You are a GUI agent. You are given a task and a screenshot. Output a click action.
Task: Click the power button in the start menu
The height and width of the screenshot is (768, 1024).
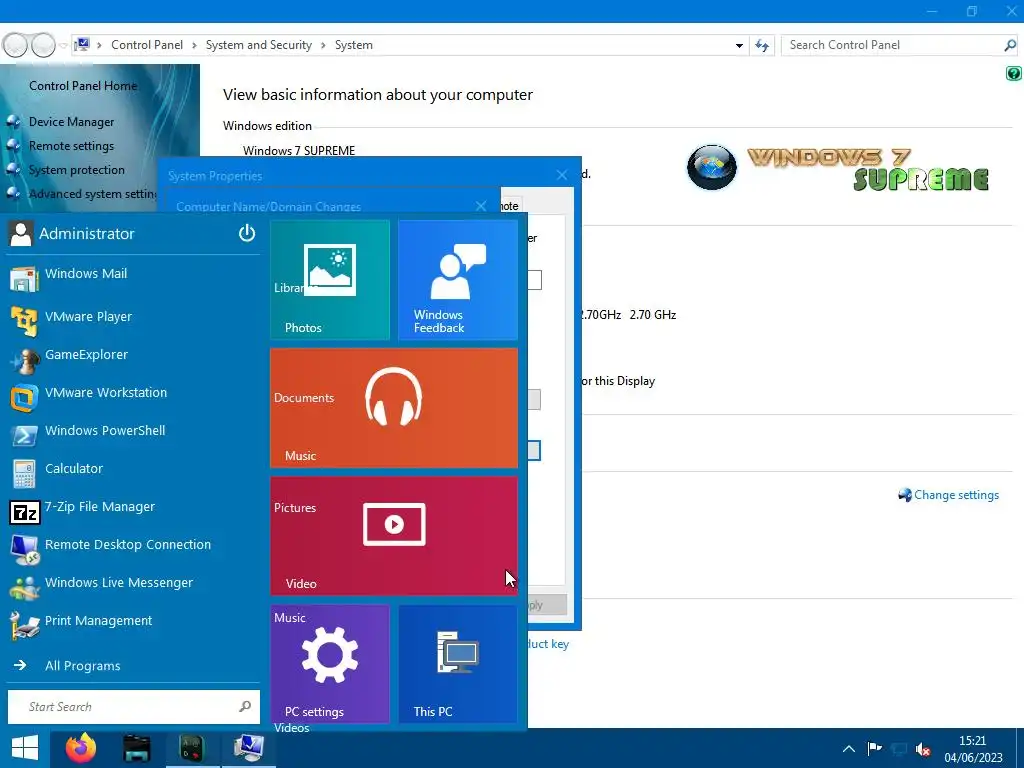pos(246,232)
